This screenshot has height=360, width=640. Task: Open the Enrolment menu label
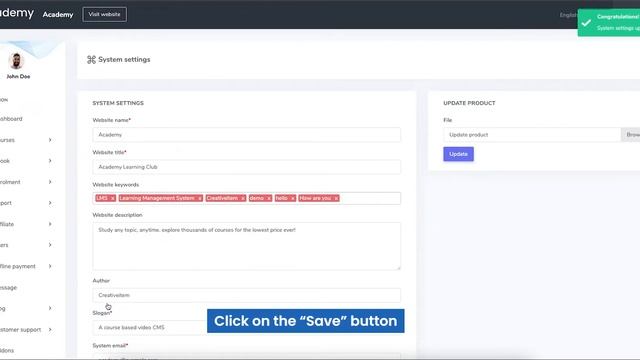coord(10,182)
